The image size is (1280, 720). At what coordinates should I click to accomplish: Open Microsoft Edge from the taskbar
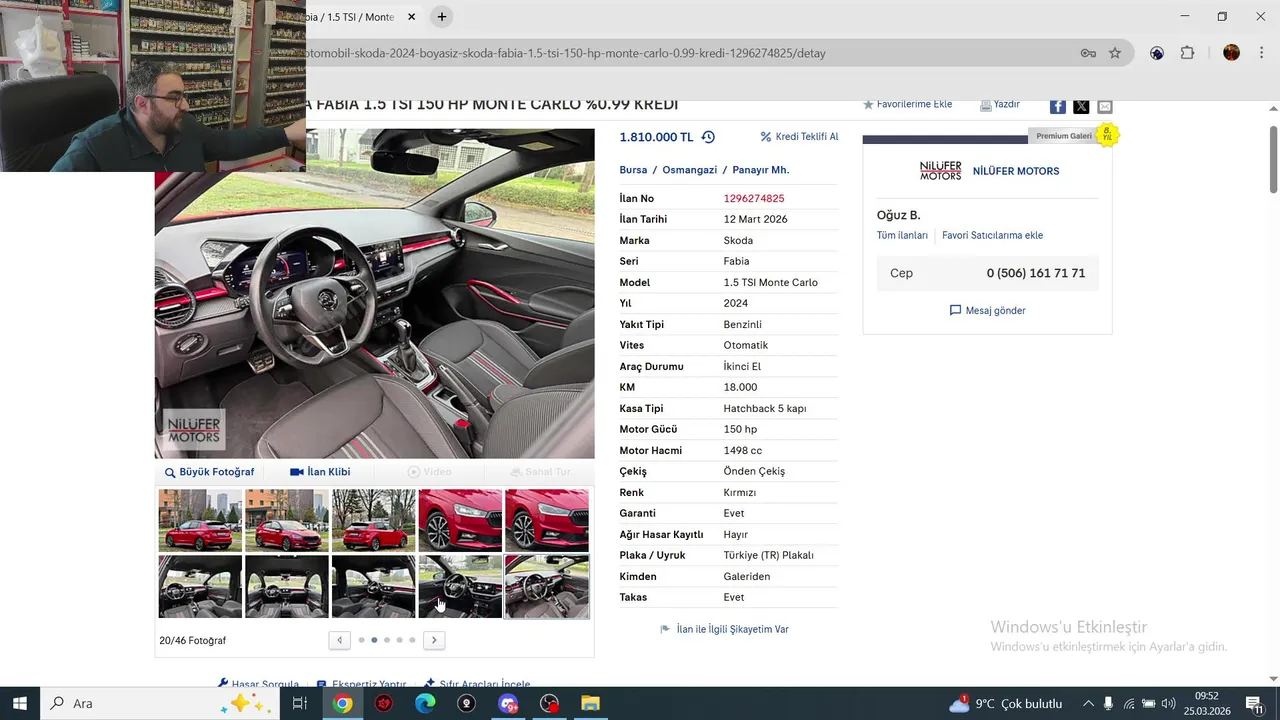(425, 703)
